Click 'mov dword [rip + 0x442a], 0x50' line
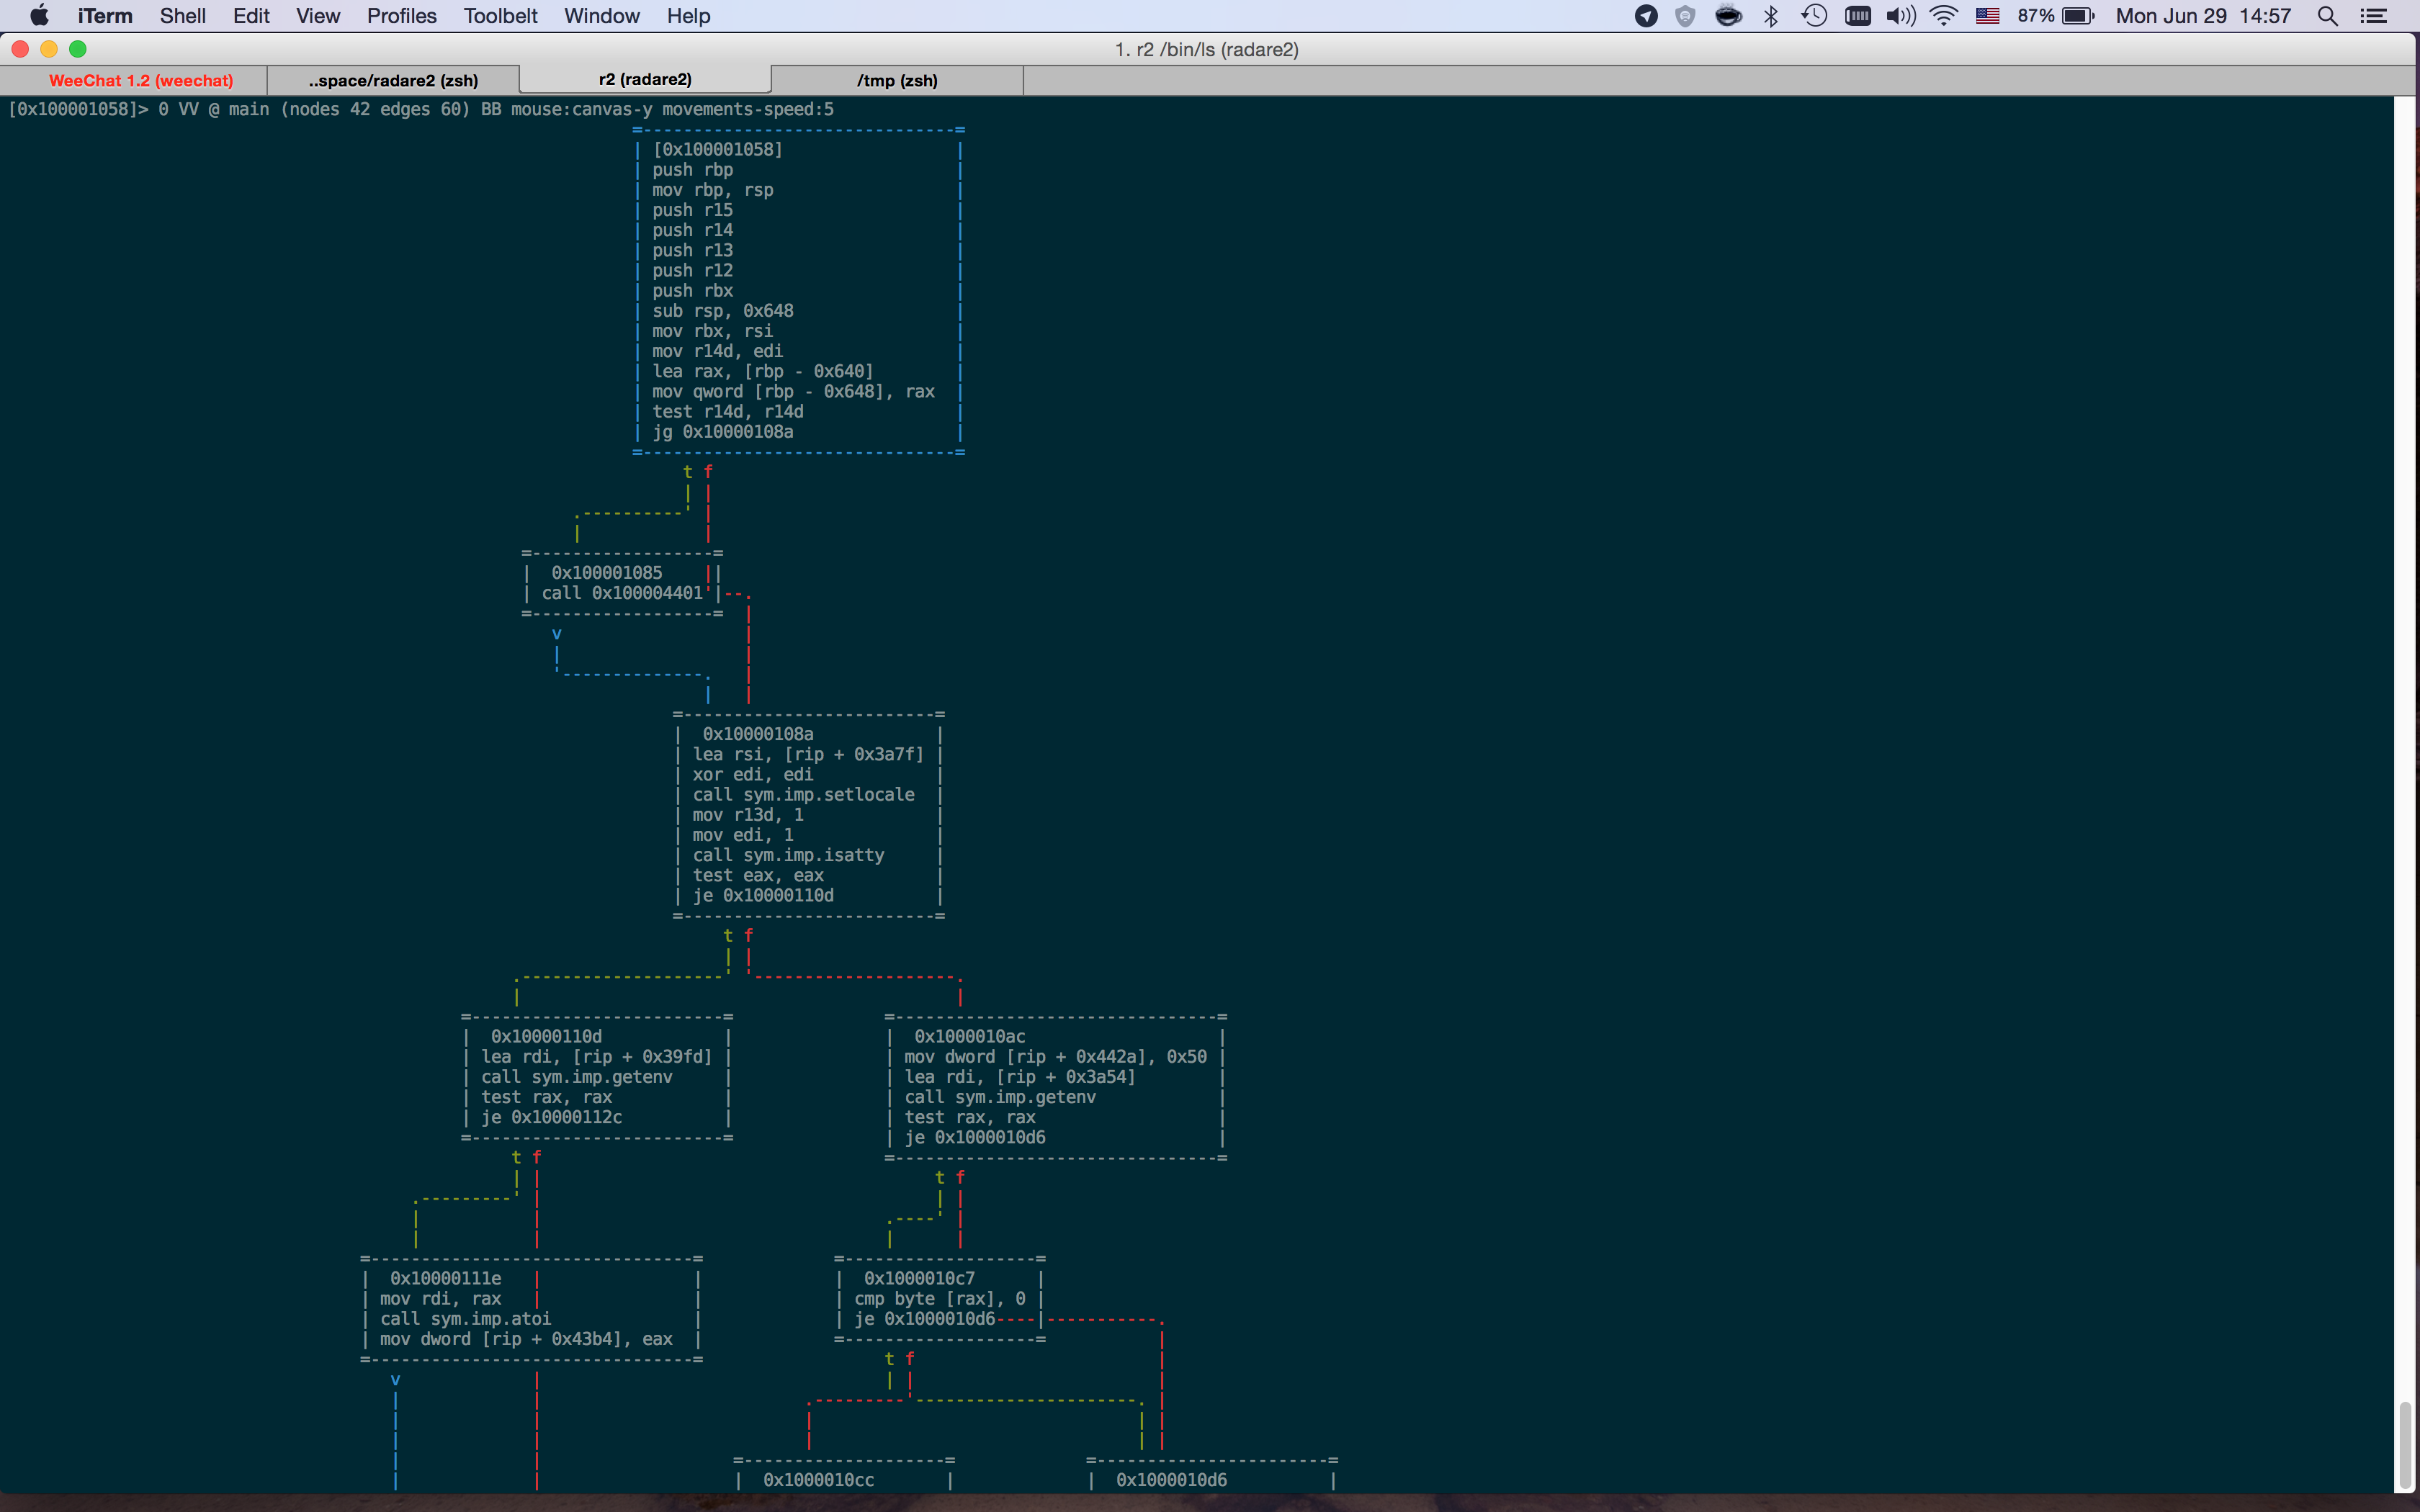2420x1512 pixels. [x=1056, y=1057]
